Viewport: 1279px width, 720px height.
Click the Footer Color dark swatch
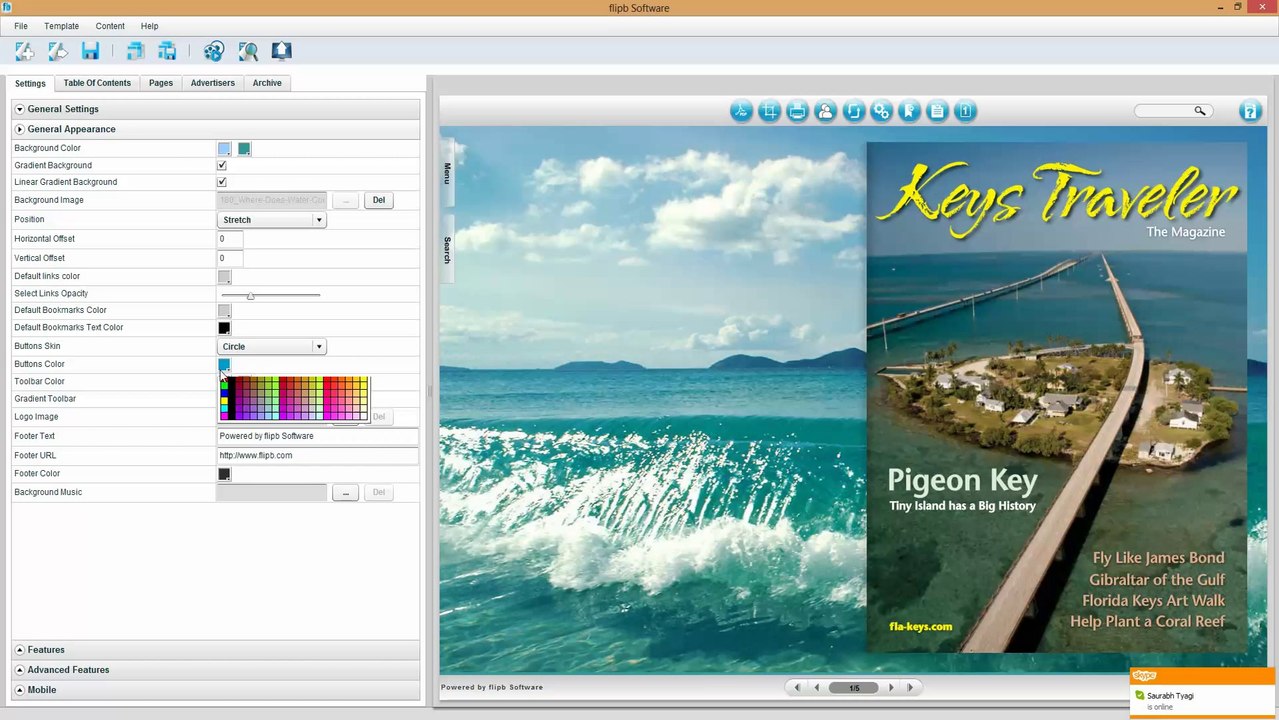[x=224, y=474]
